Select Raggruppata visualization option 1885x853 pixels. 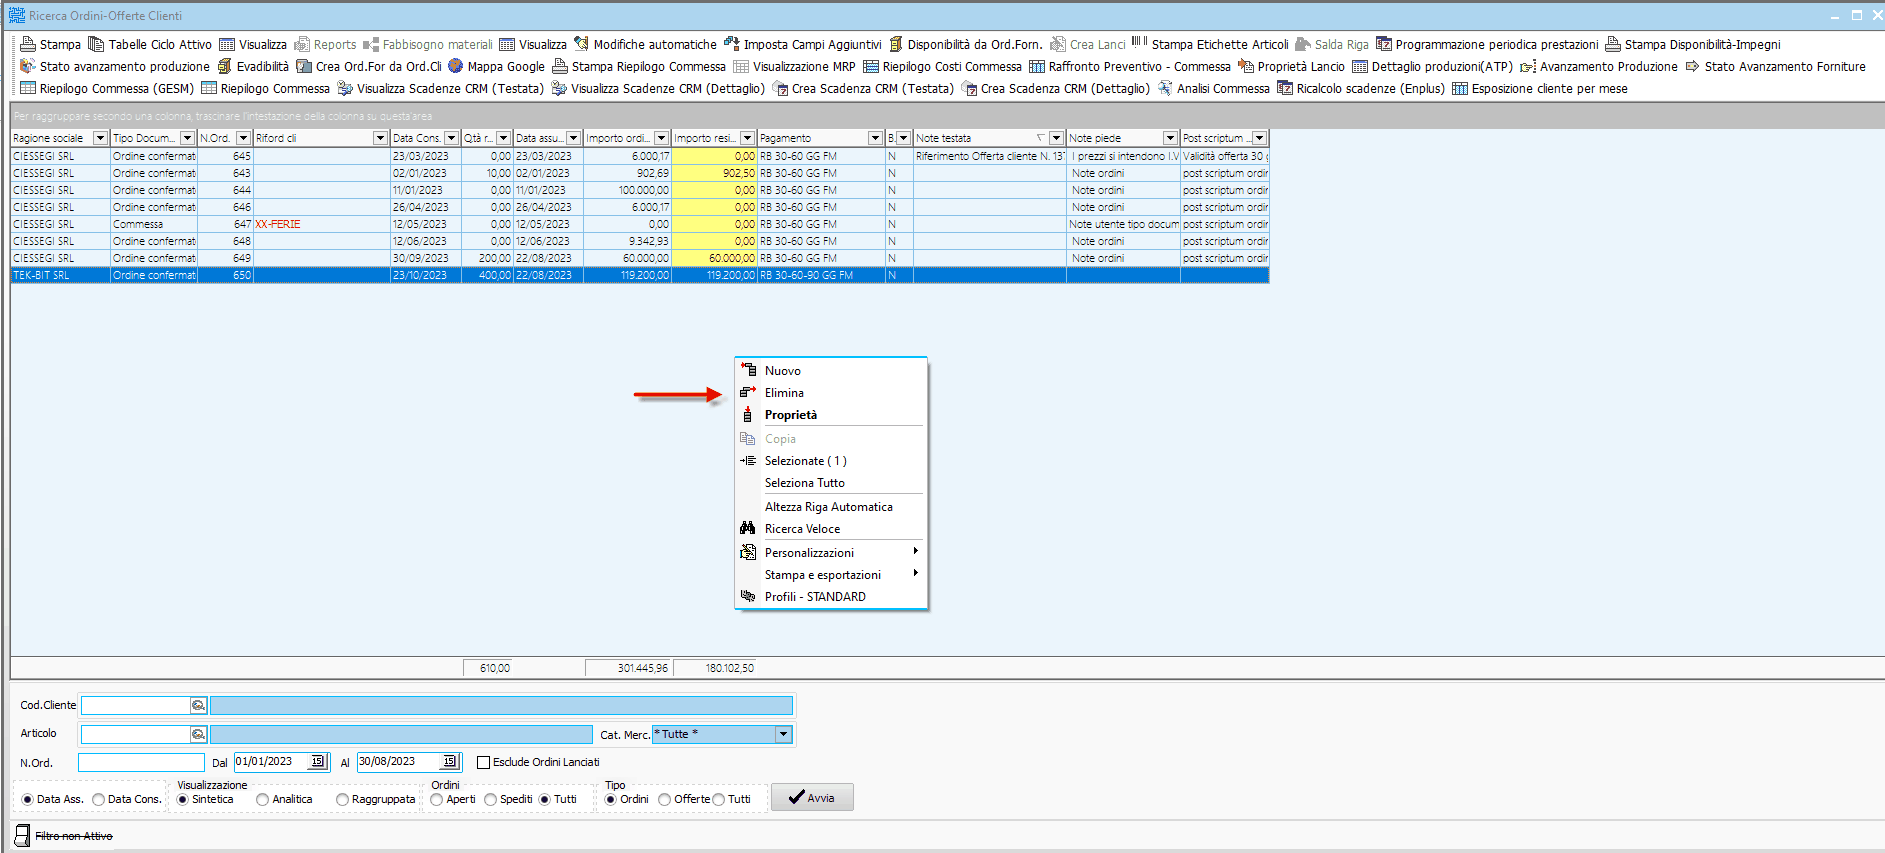[342, 799]
